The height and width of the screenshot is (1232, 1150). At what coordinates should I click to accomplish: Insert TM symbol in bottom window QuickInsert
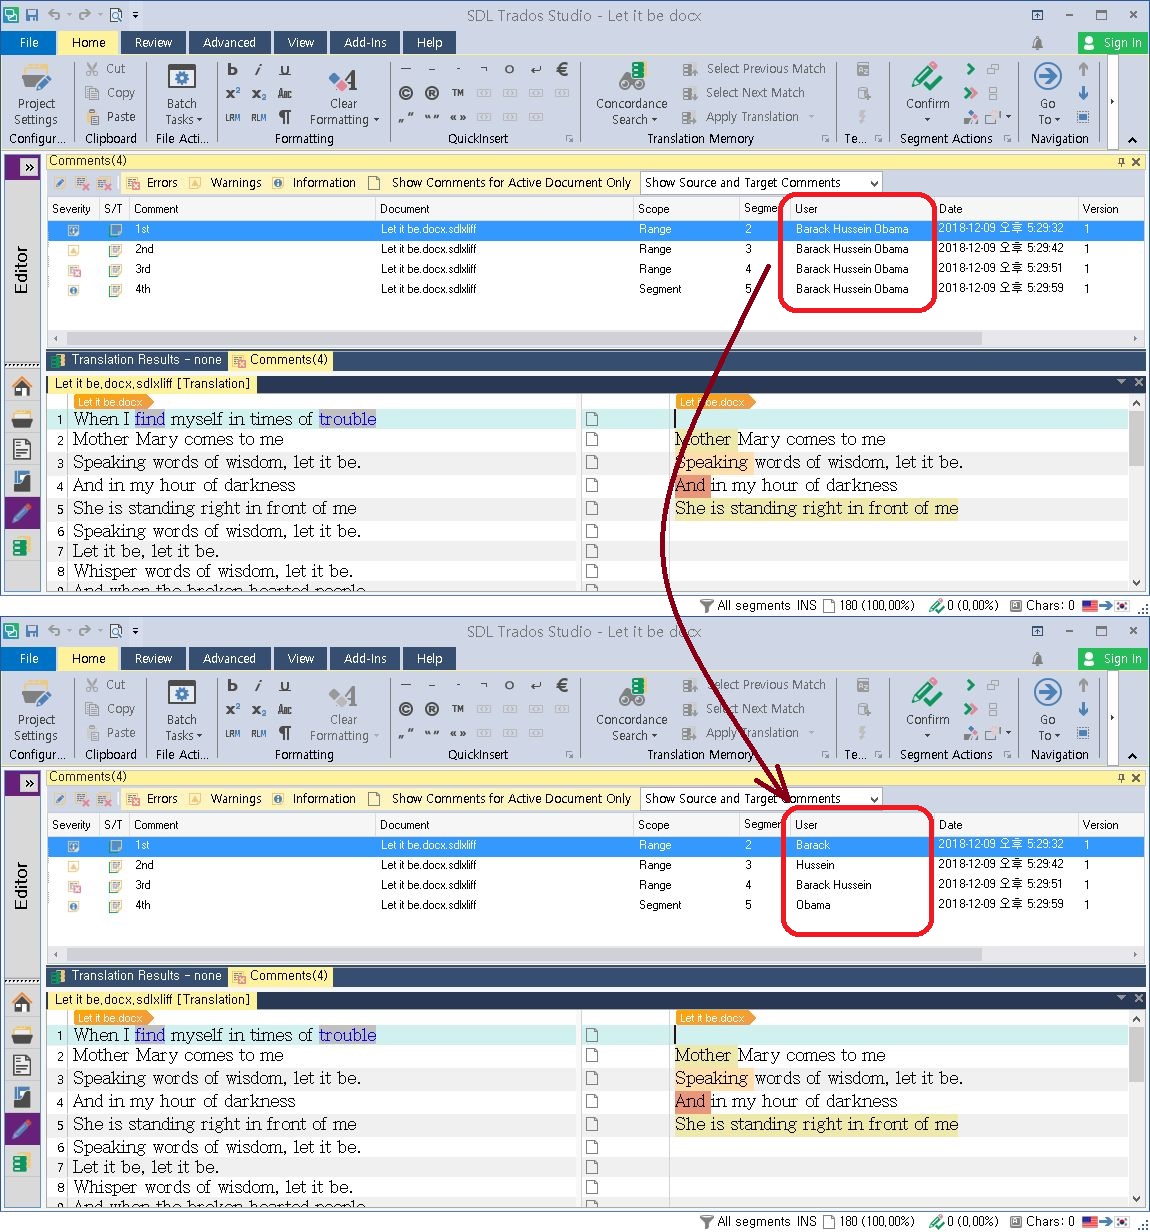pos(458,709)
